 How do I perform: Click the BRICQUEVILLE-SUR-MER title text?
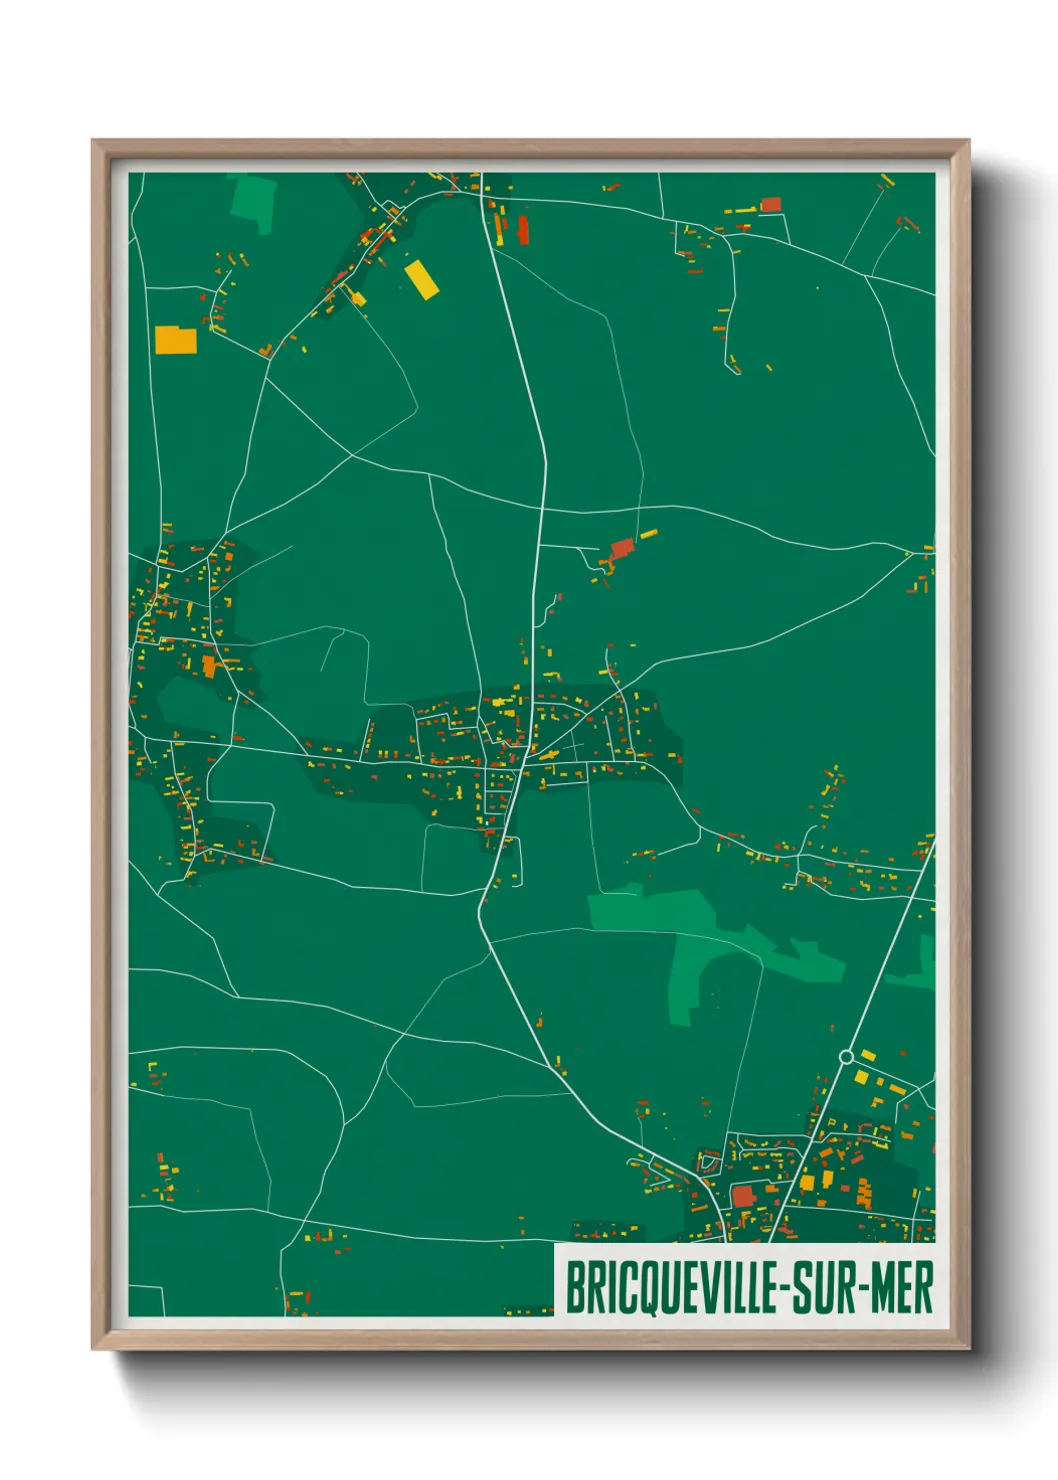748,1288
